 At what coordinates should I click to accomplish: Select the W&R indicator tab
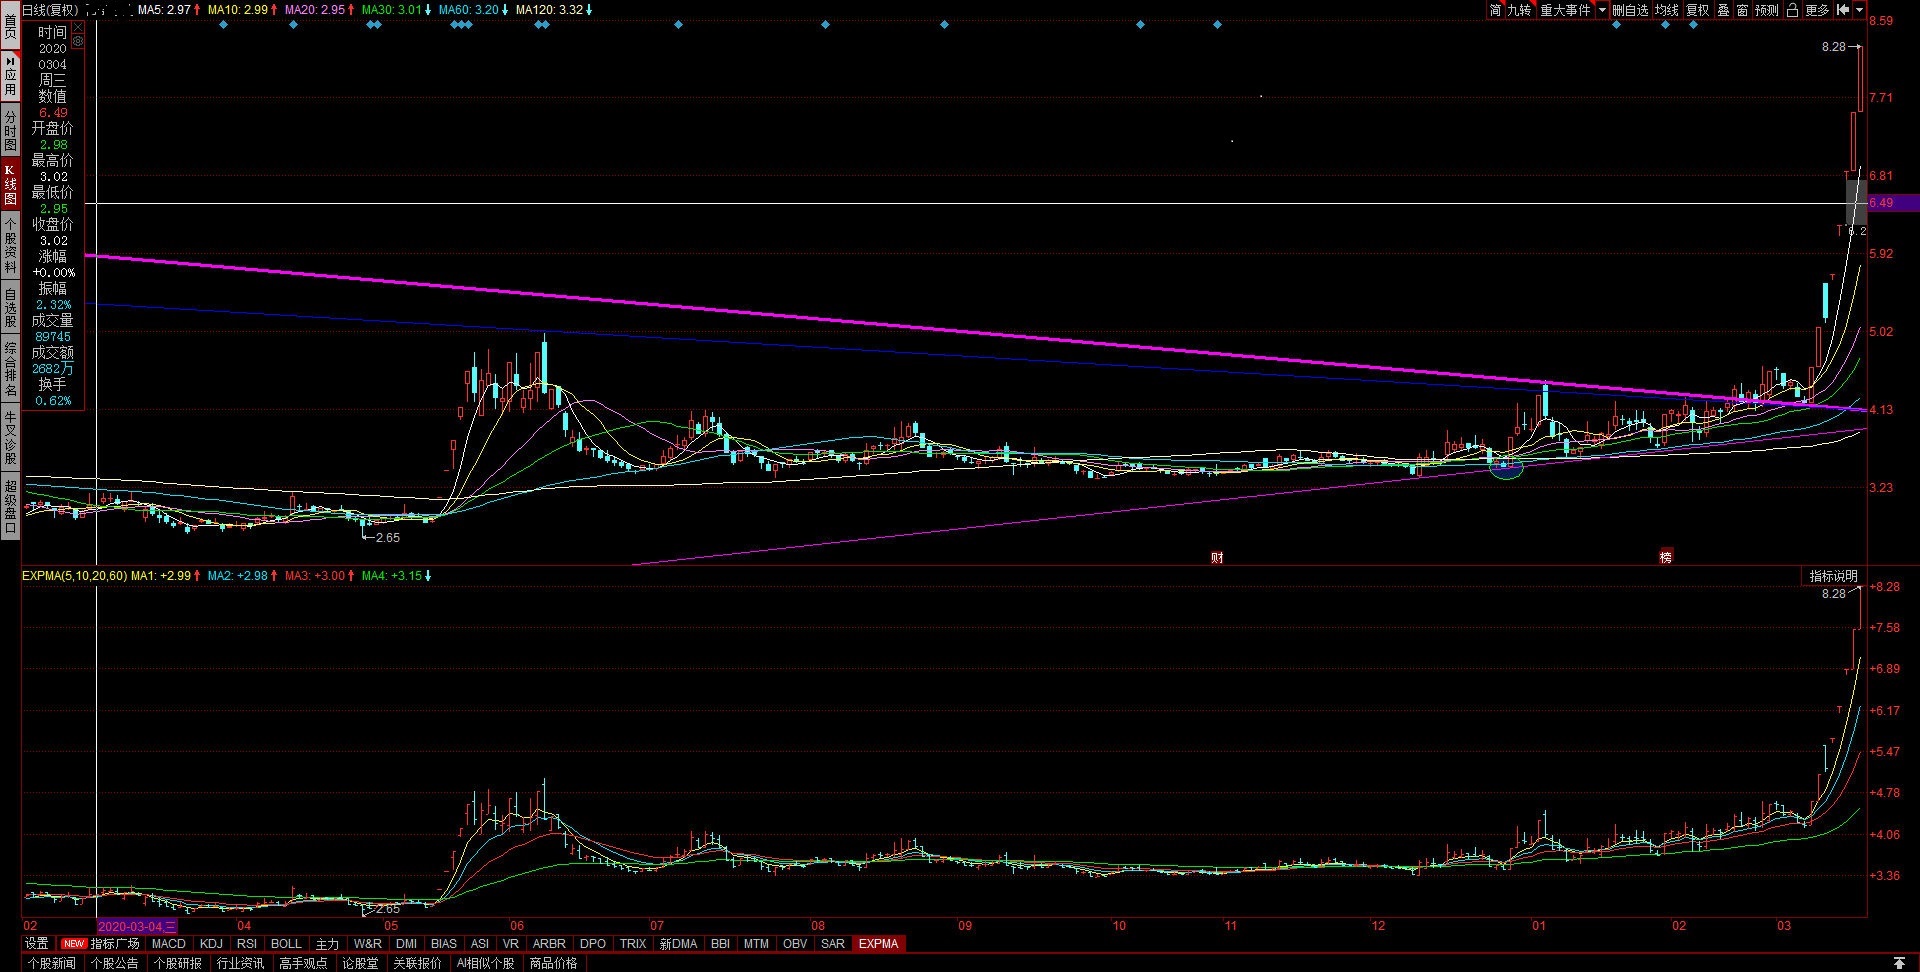[368, 943]
